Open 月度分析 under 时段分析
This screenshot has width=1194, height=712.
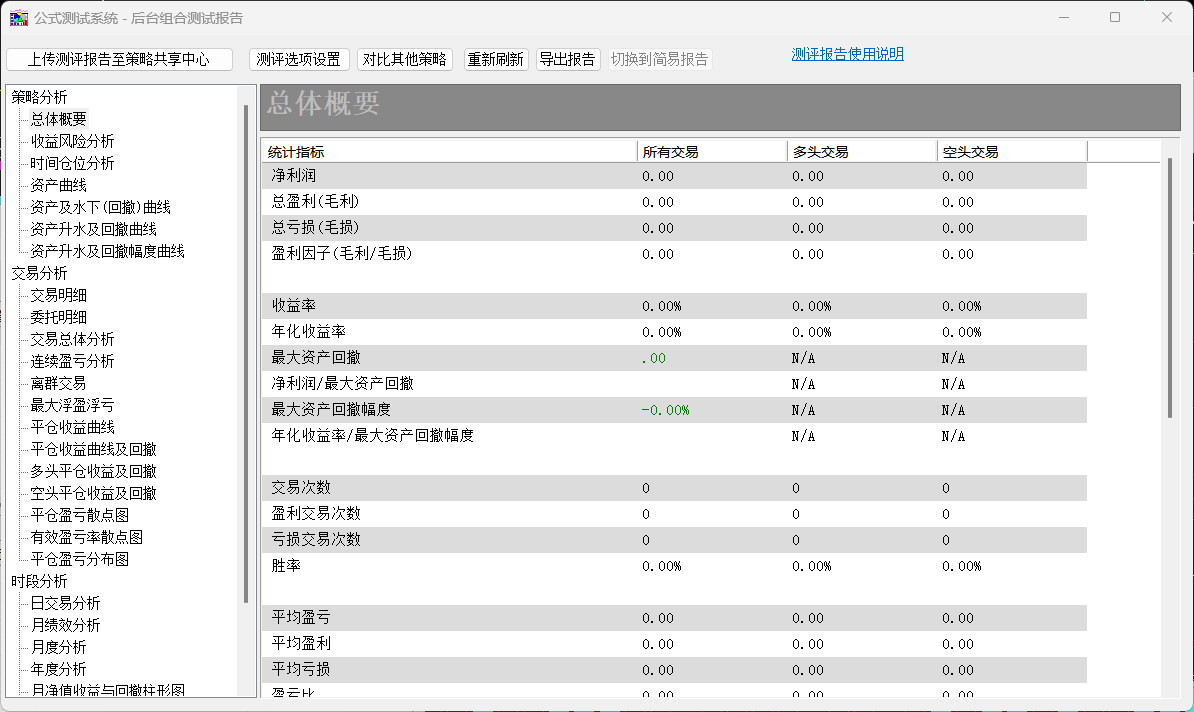tap(58, 647)
